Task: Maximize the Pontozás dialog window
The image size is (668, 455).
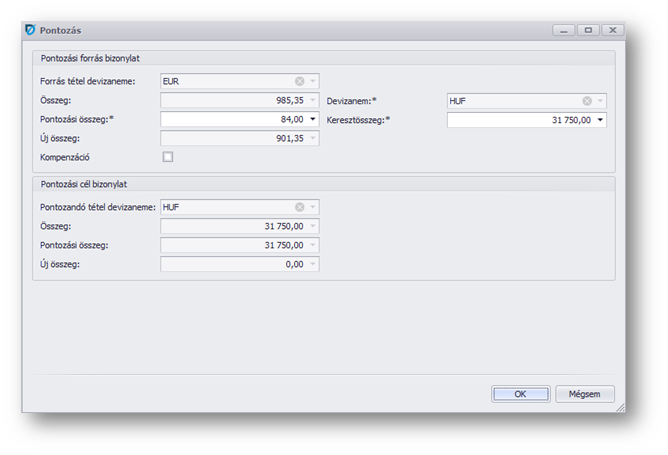Action: [588, 30]
